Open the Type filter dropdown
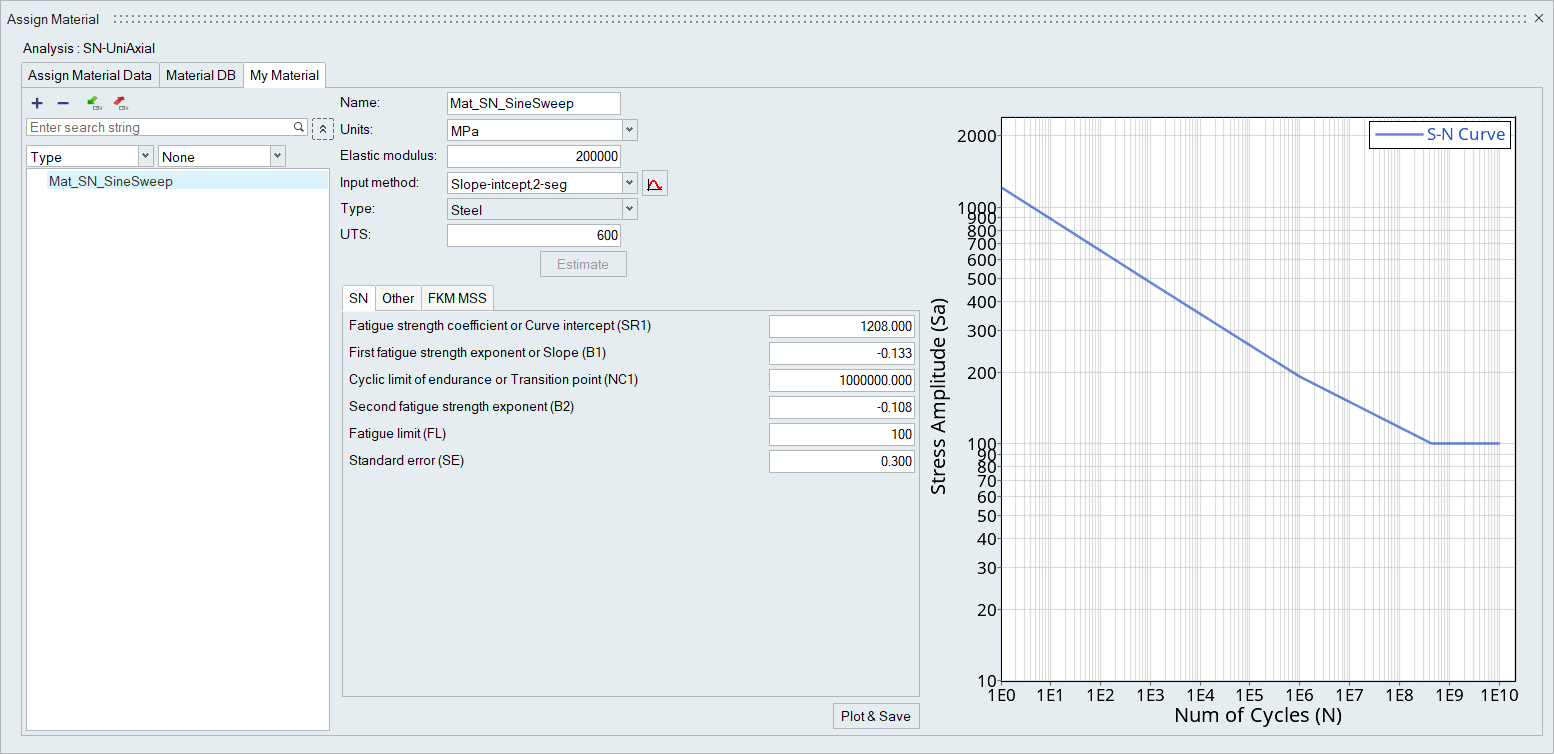Viewport: 1554px width, 754px height. pyautogui.click(x=145, y=156)
